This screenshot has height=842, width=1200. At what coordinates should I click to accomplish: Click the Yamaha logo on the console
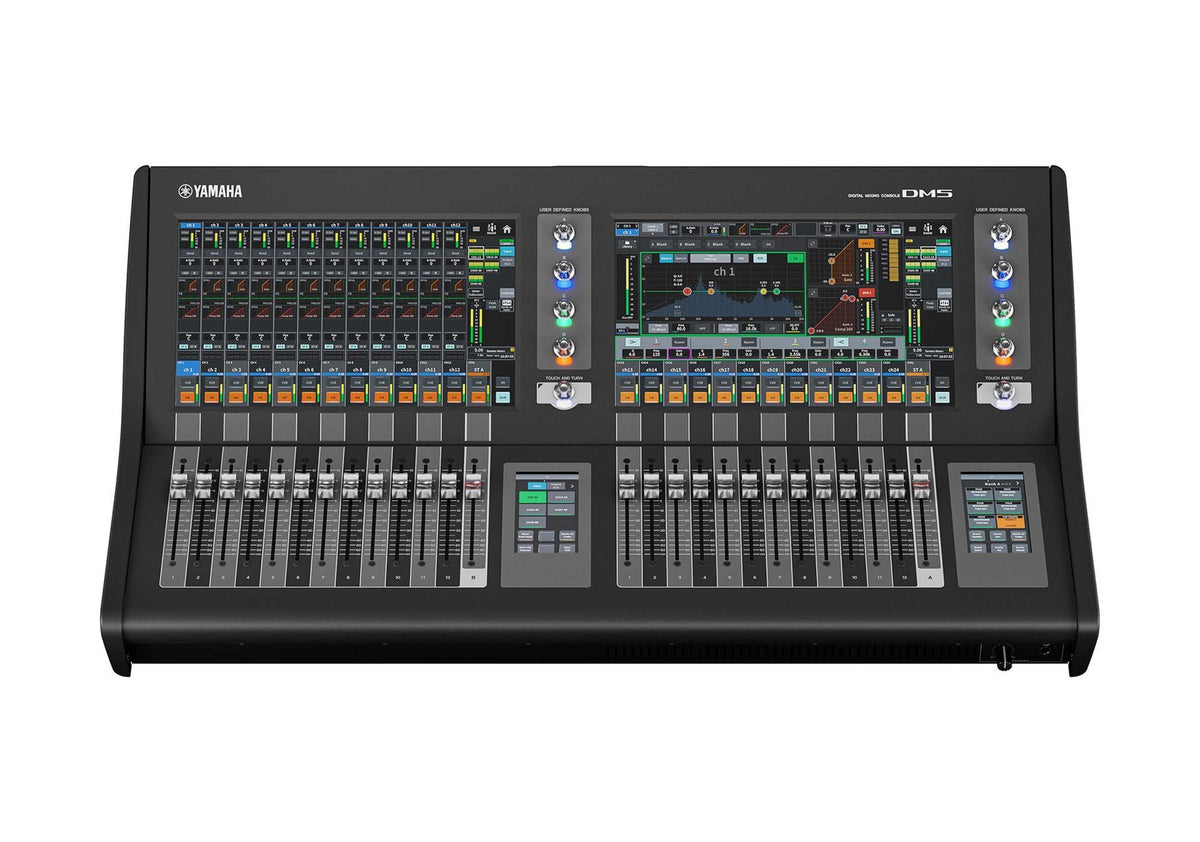pyautogui.click(x=211, y=192)
